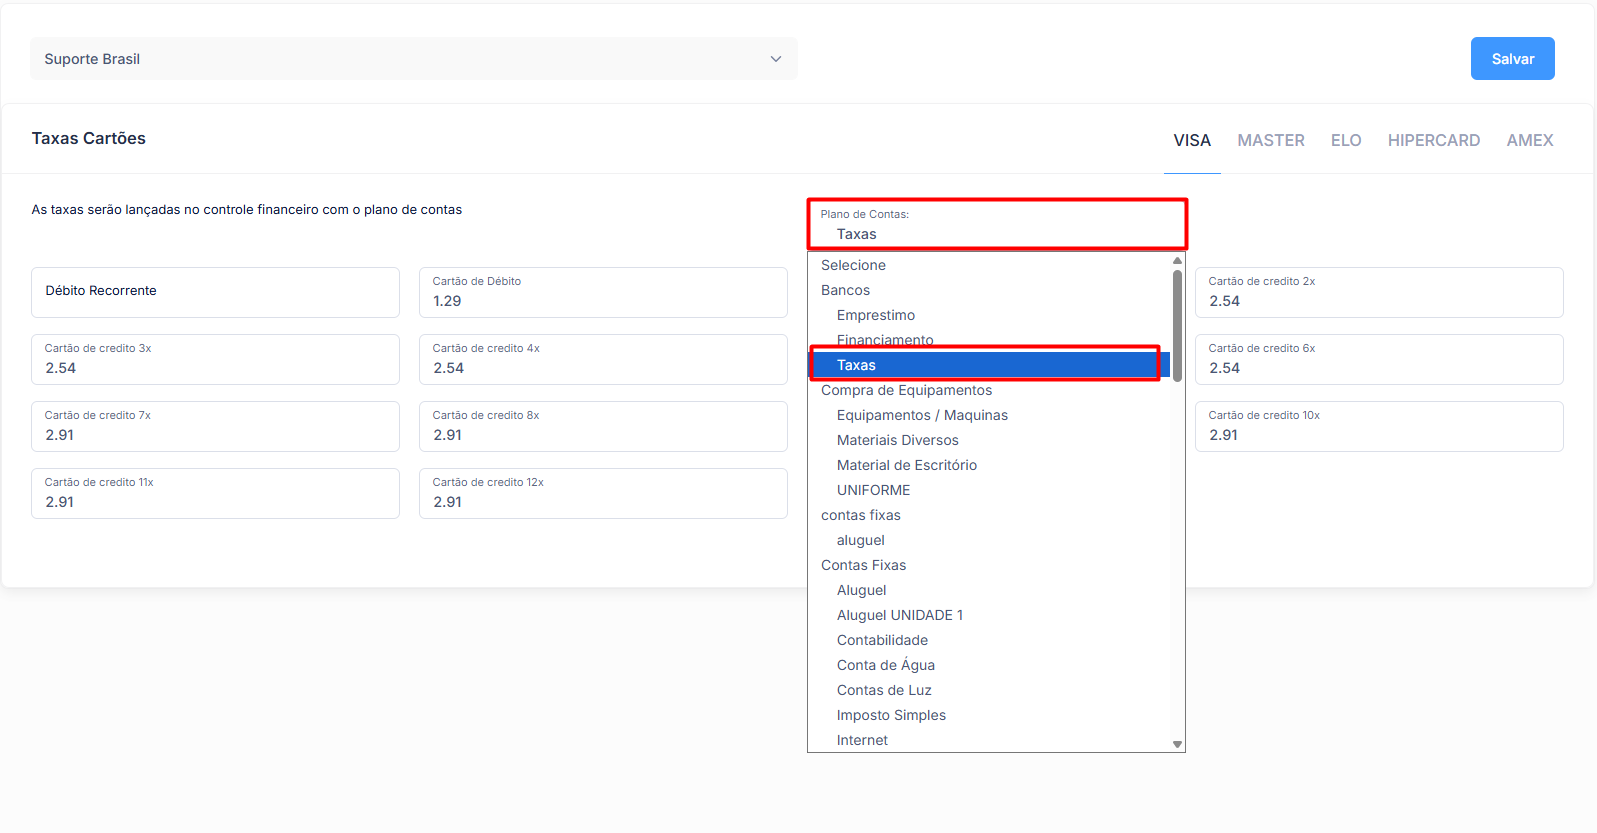Viewport: 1597px width, 833px height.
Task: Choose Materiais Diversos option
Action: [x=989, y=440]
